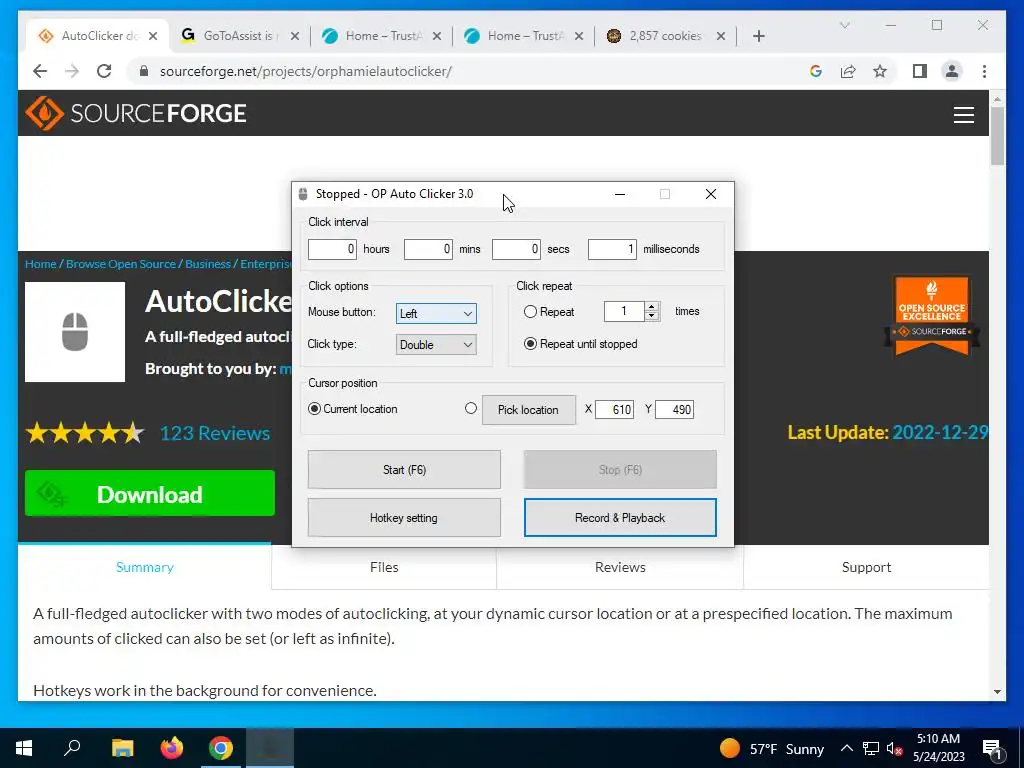Open Record & Playback

click(x=620, y=518)
